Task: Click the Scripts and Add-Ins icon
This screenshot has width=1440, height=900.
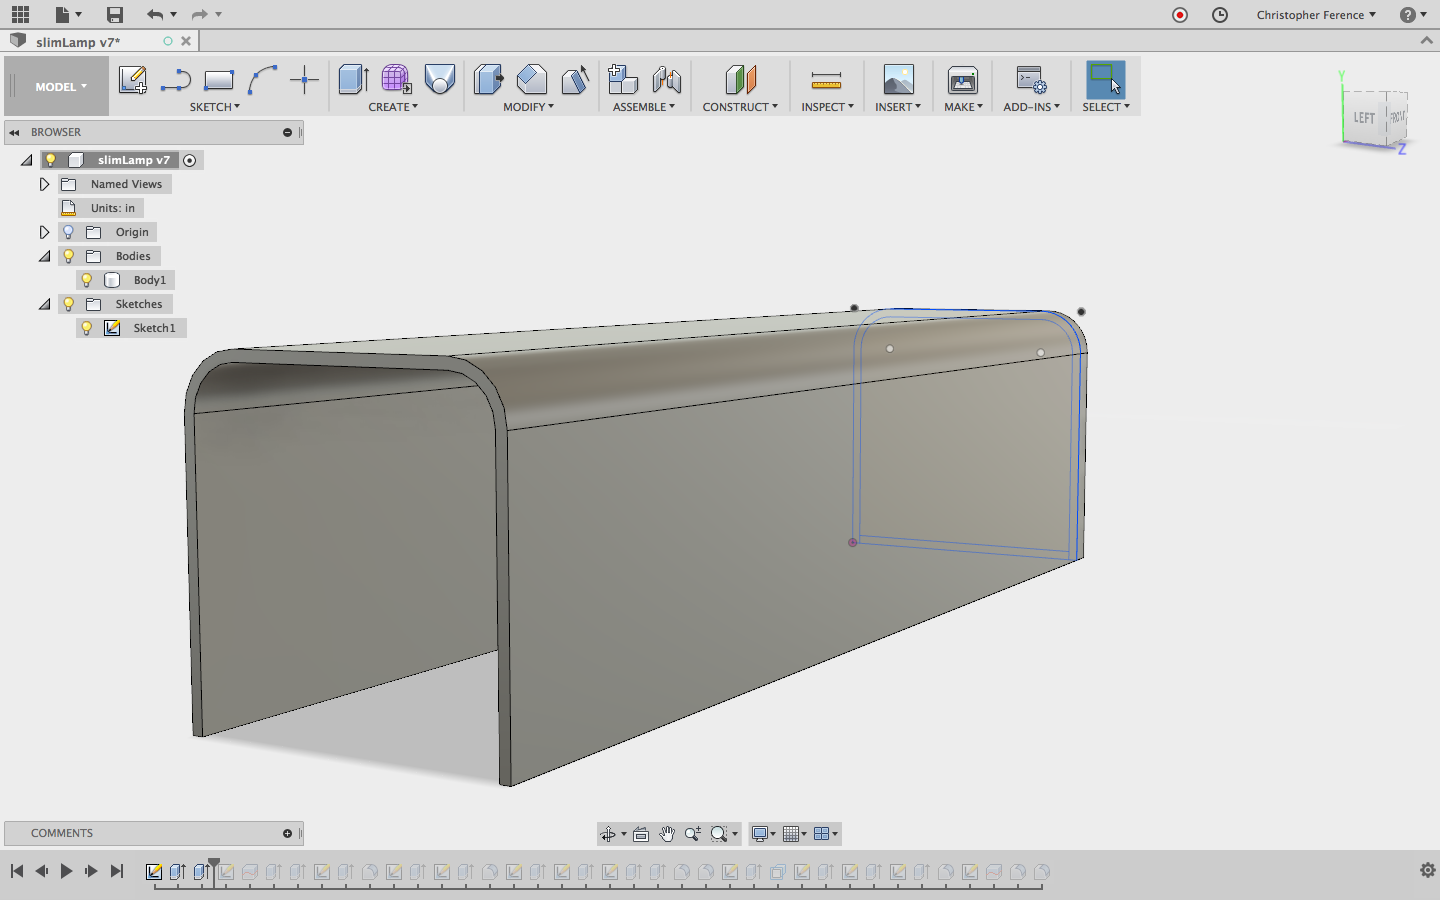Action: [1031, 80]
